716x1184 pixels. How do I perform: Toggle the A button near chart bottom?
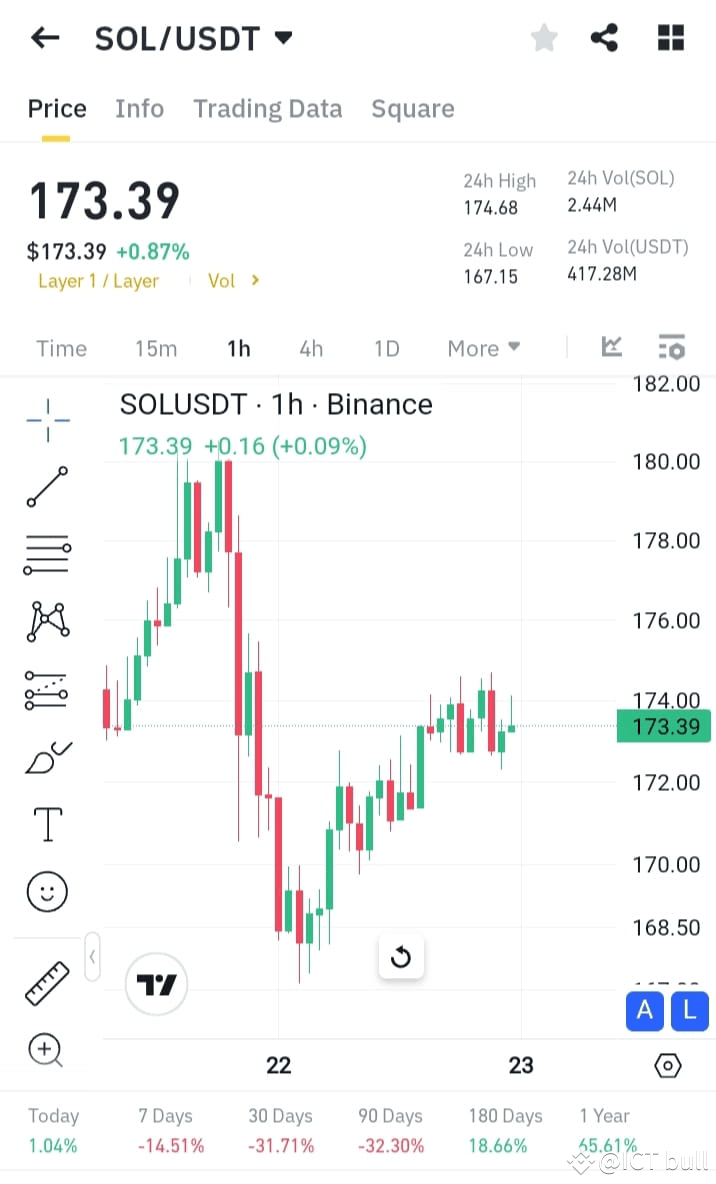pyautogui.click(x=644, y=1011)
